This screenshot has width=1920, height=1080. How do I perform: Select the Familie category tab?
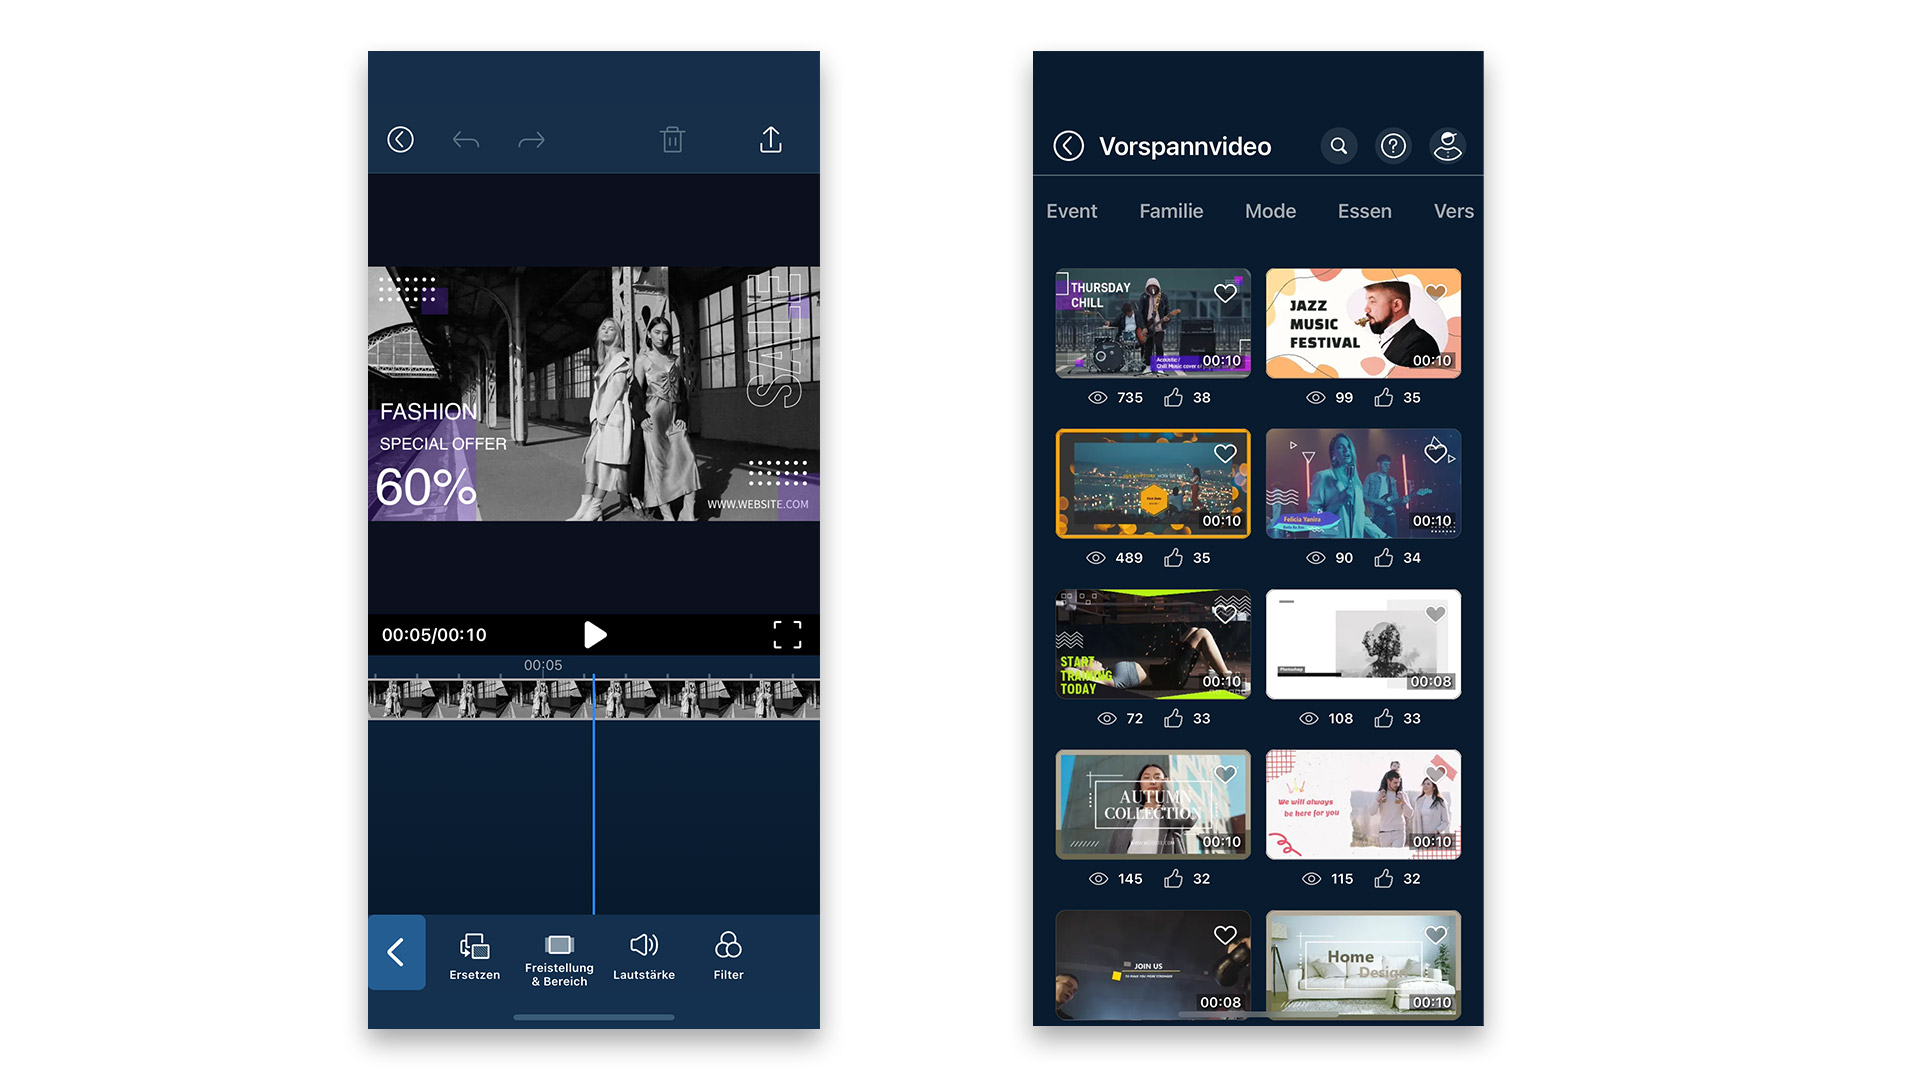tap(1171, 211)
